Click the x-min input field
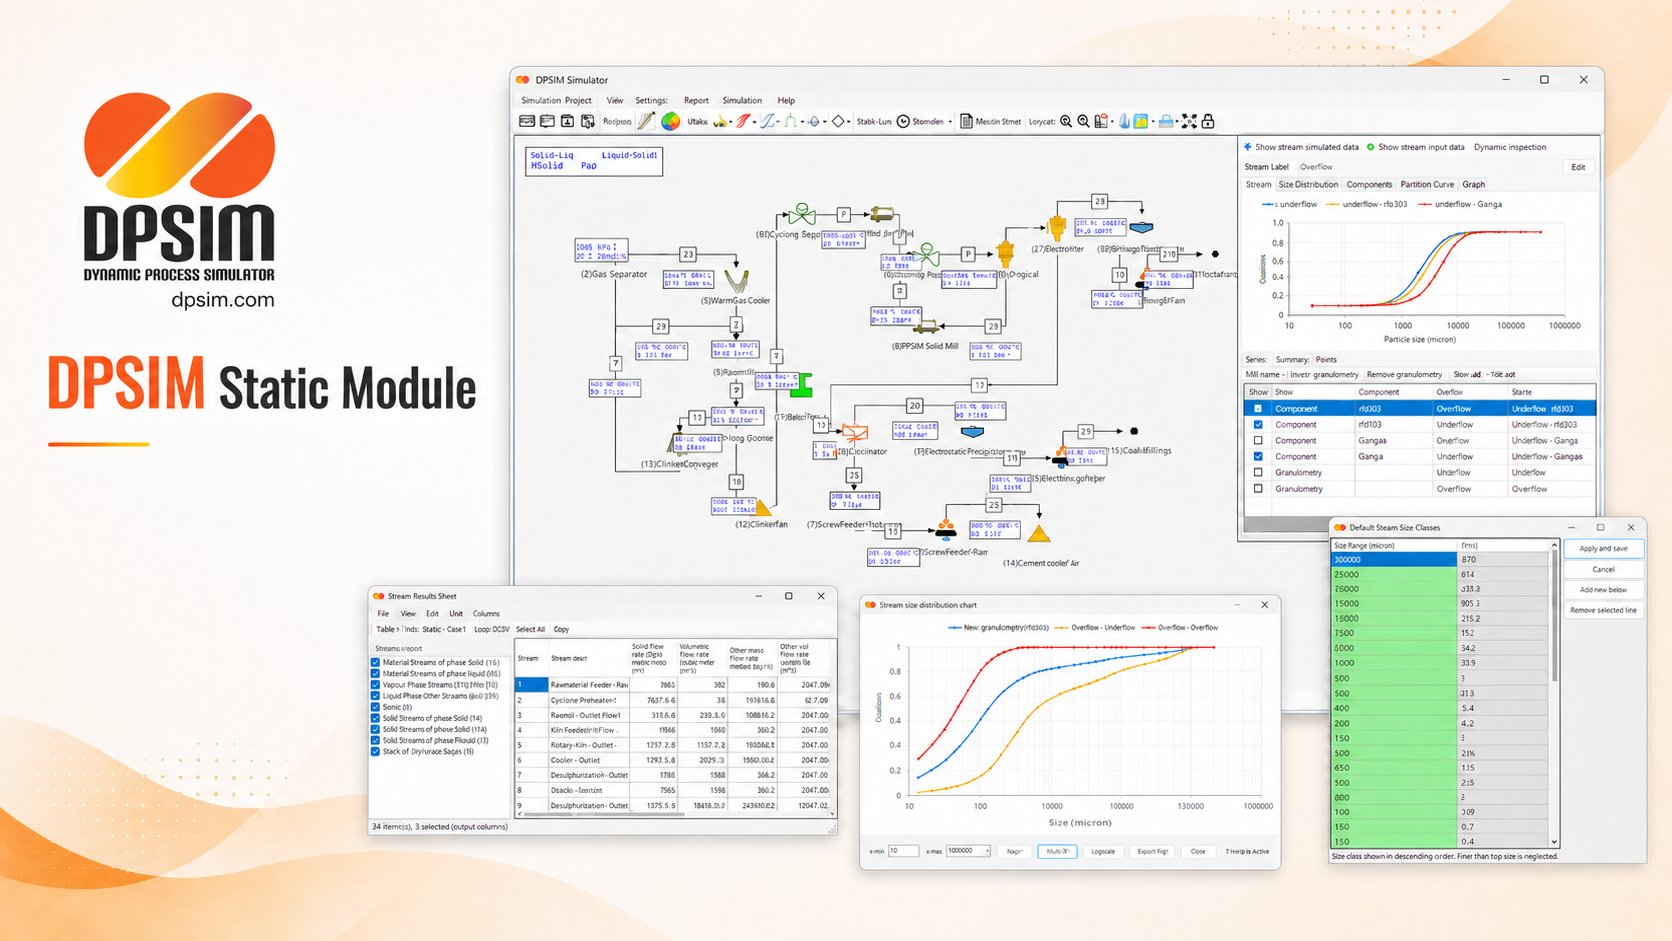Viewport: 1672px width, 941px height. pos(903,851)
